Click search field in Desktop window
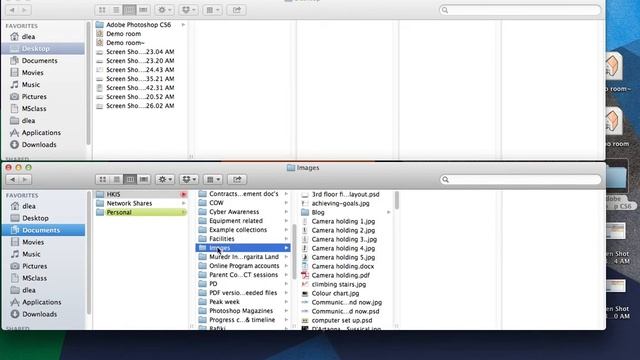The image size is (640, 360). [520, 10]
